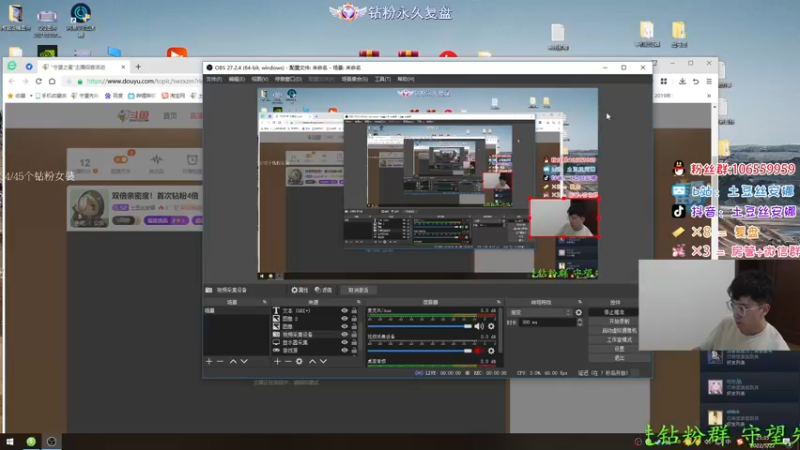Open 滤镜 filters for the selected source
Screen dimensions: 800x450
(x=323, y=290)
